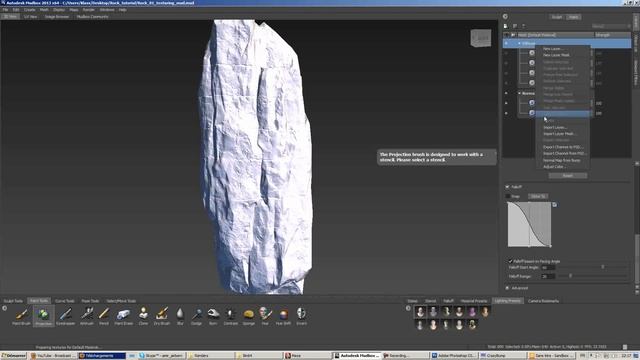640x360 pixels.
Task: Click the Store To button
Action: [538, 196]
